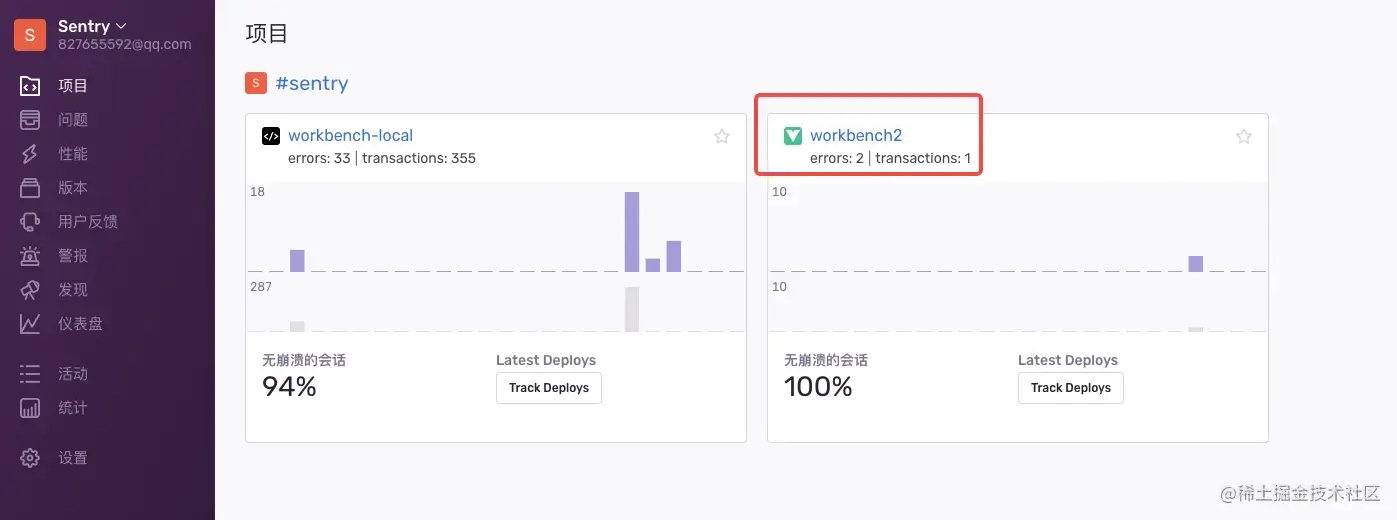This screenshot has width=1397, height=520.
Task: Click the 项目 page heading
Action: click(x=267, y=33)
